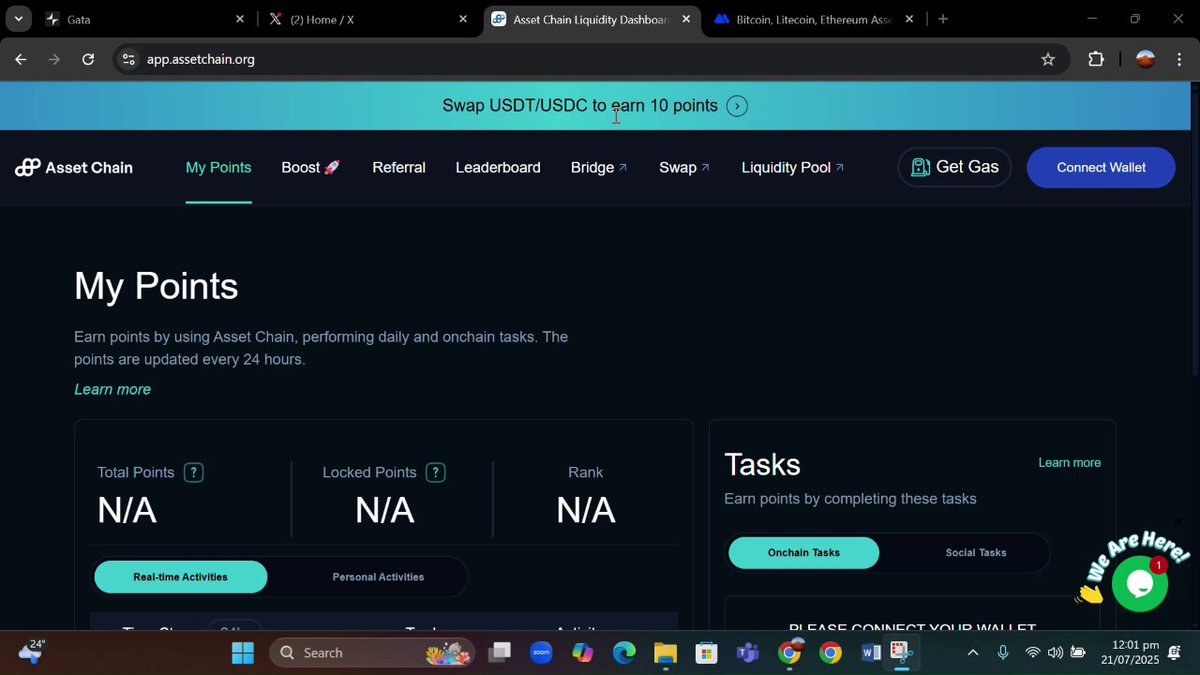Image resolution: width=1200 pixels, height=675 pixels.
Task: Click the Total Points help icon
Action: pos(194,472)
